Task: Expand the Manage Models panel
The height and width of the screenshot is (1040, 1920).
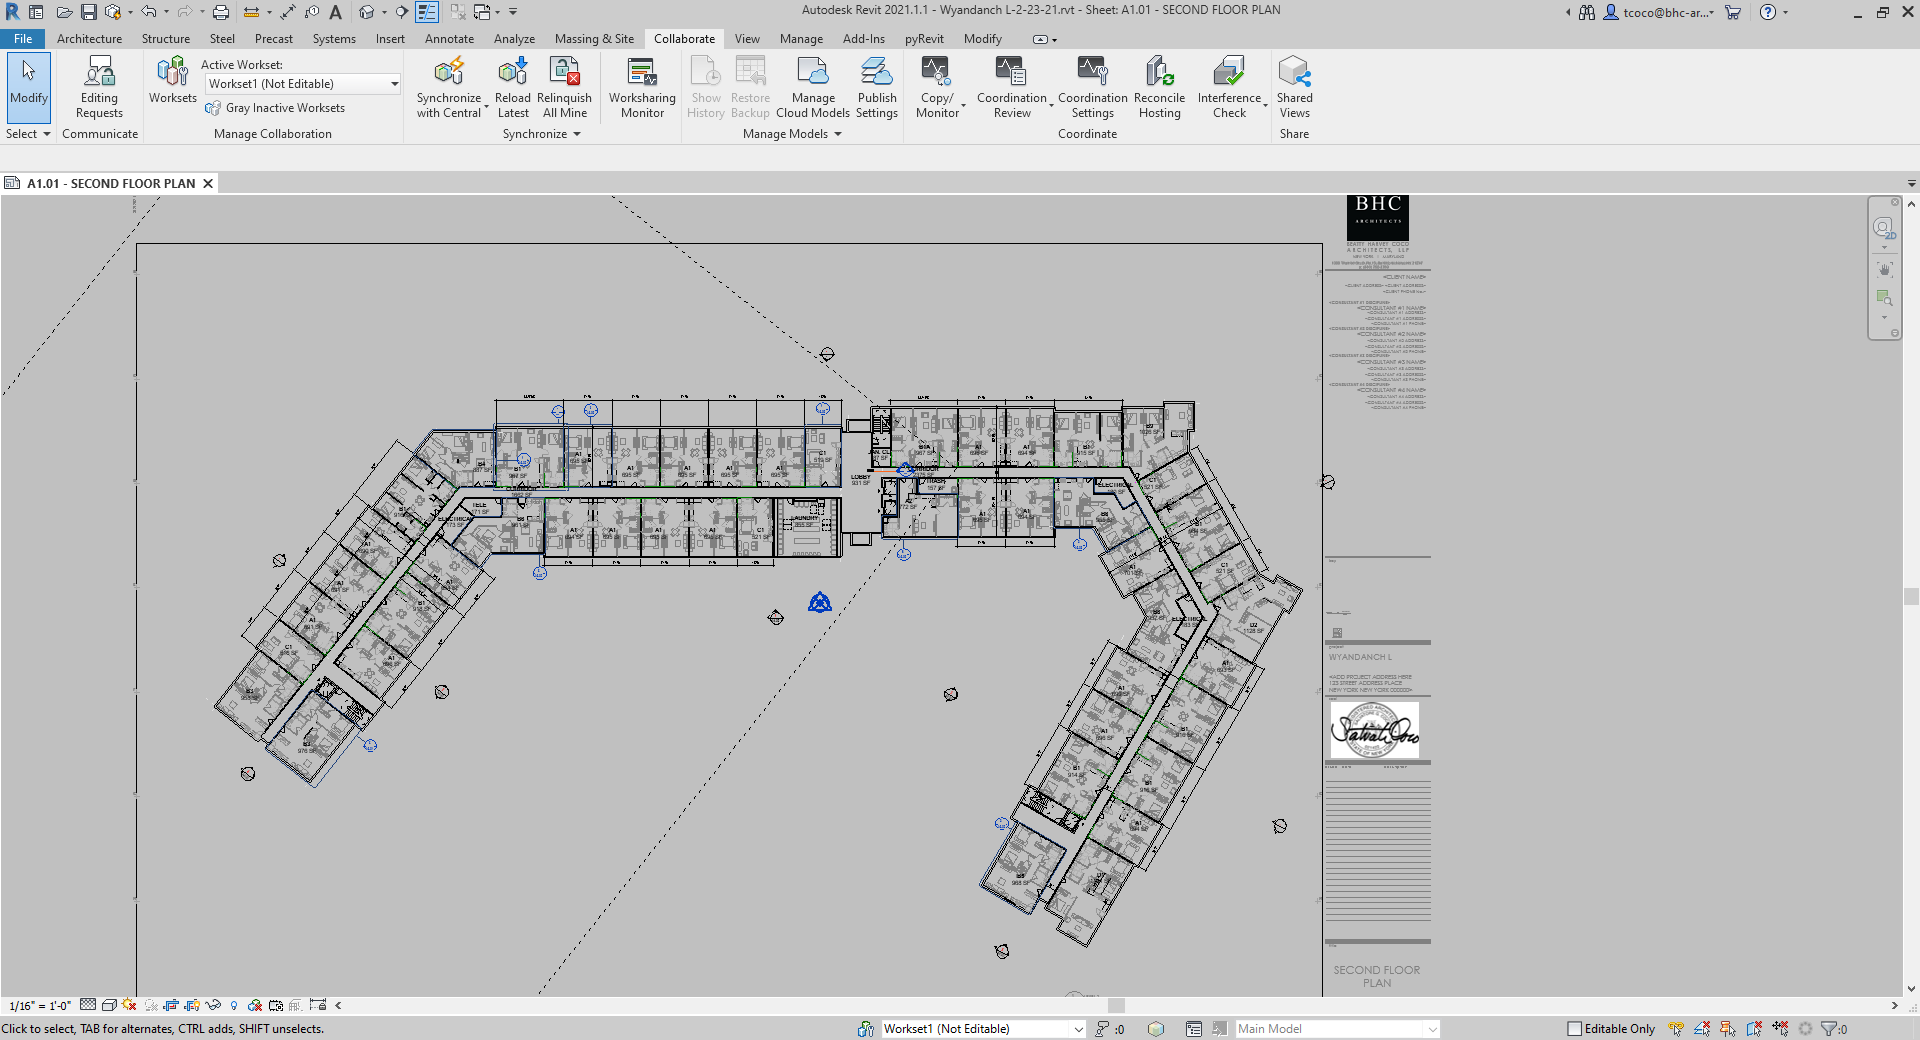Action: pos(838,134)
